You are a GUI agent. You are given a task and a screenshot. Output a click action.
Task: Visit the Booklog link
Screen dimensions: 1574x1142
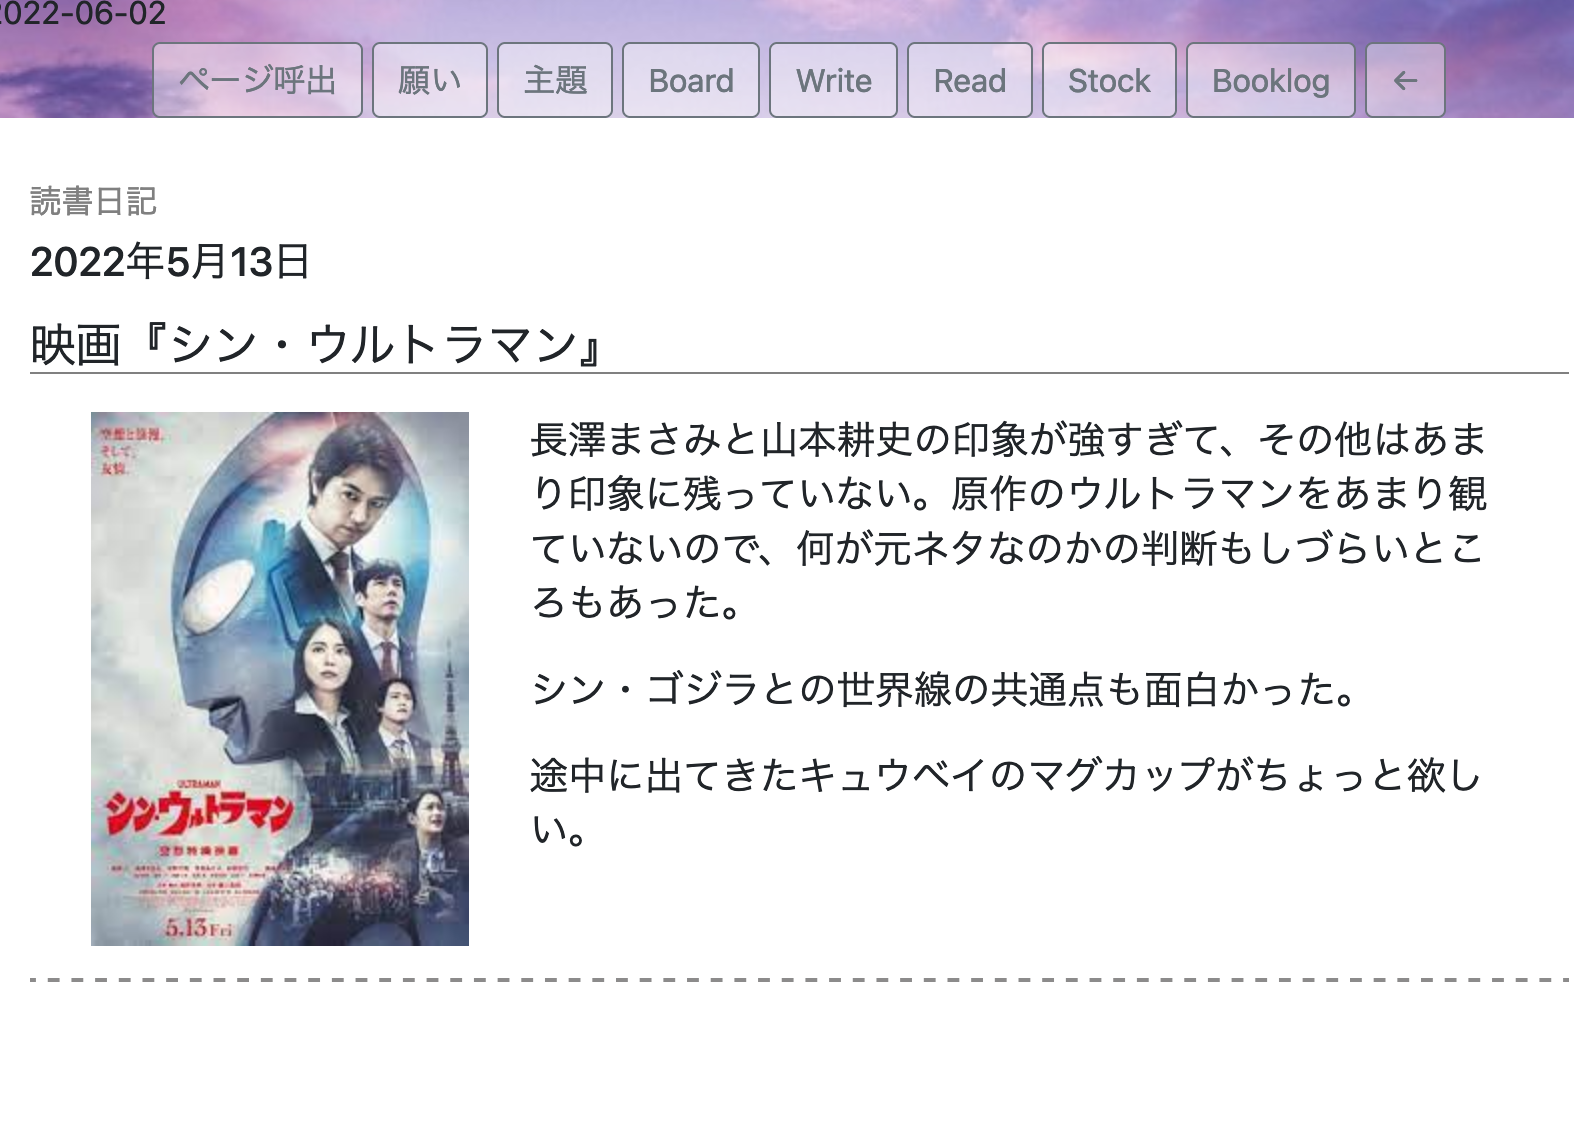[x=1271, y=81]
